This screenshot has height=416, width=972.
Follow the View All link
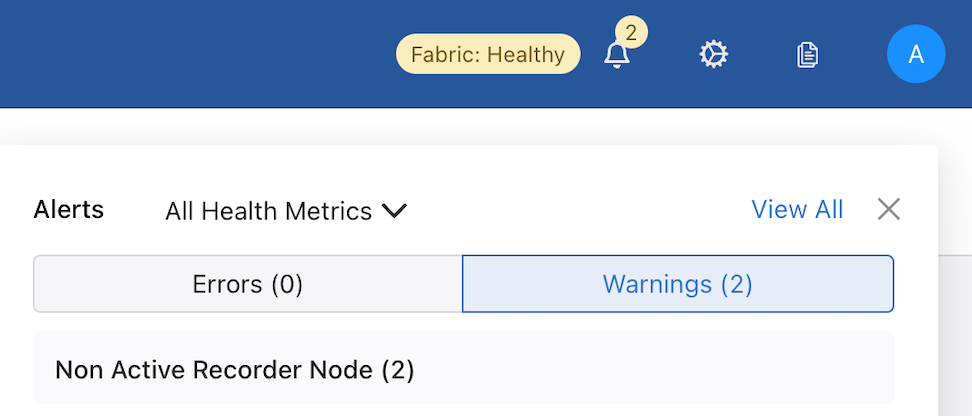pyautogui.click(x=797, y=209)
